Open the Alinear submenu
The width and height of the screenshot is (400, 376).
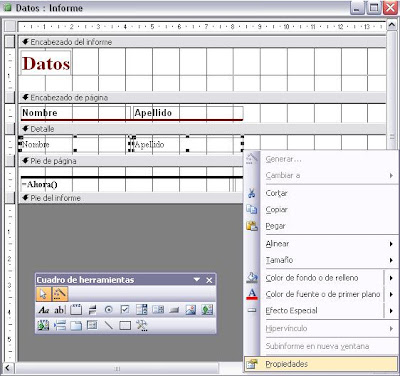click(321, 244)
